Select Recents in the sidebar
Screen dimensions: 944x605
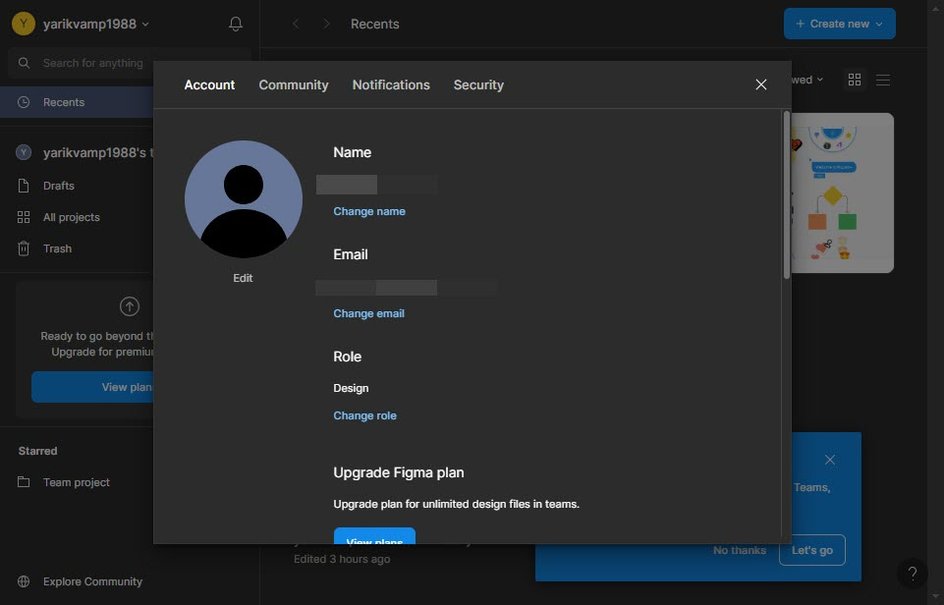[77, 102]
